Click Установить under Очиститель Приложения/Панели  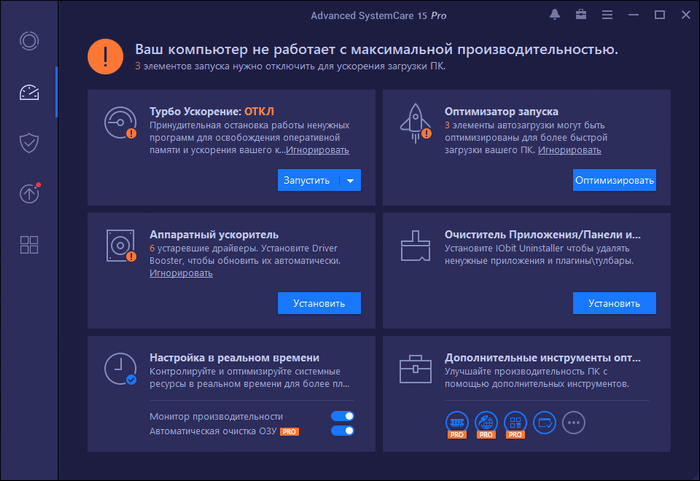point(614,303)
